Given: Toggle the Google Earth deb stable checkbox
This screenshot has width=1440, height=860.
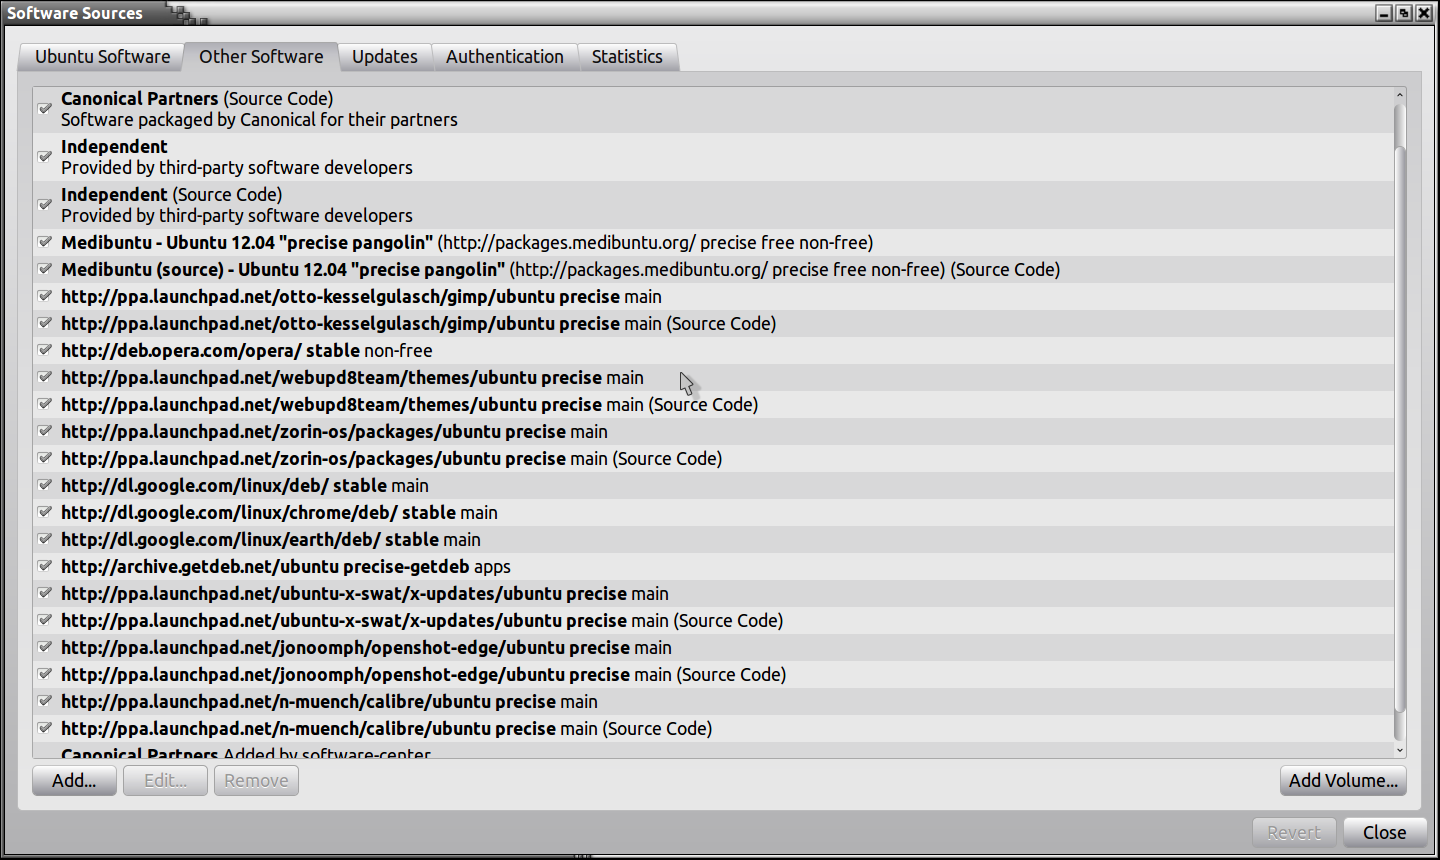Looking at the screenshot, I should (45, 539).
